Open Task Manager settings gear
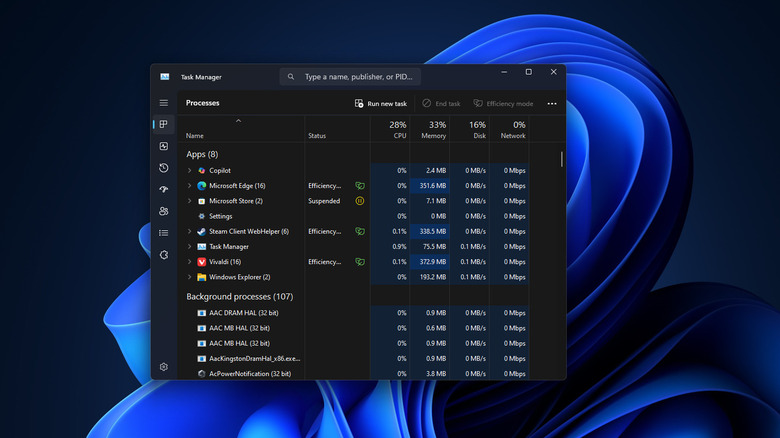 coord(164,367)
